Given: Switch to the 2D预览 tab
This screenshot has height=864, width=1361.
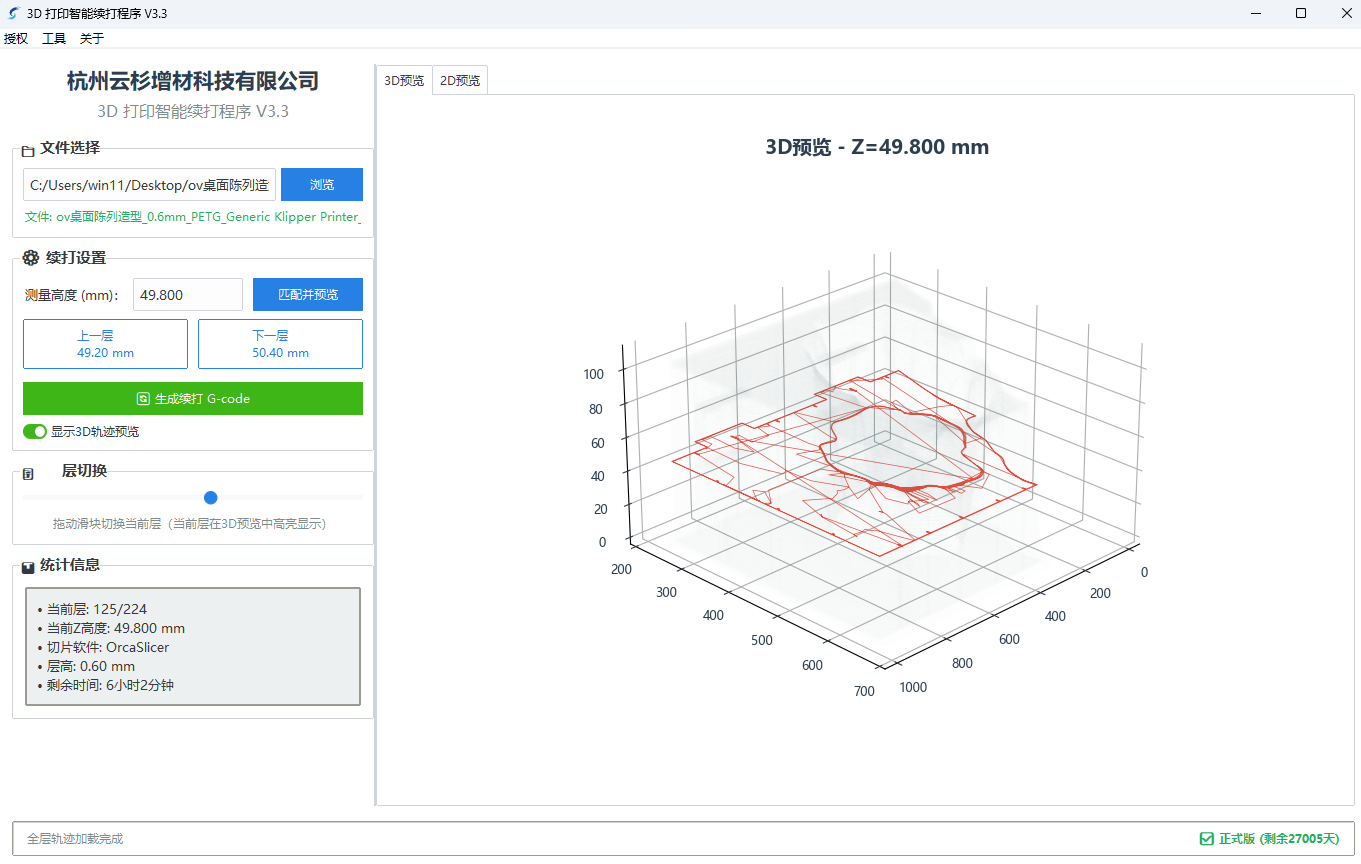Looking at the screenshot, I should tap(459, 79).
